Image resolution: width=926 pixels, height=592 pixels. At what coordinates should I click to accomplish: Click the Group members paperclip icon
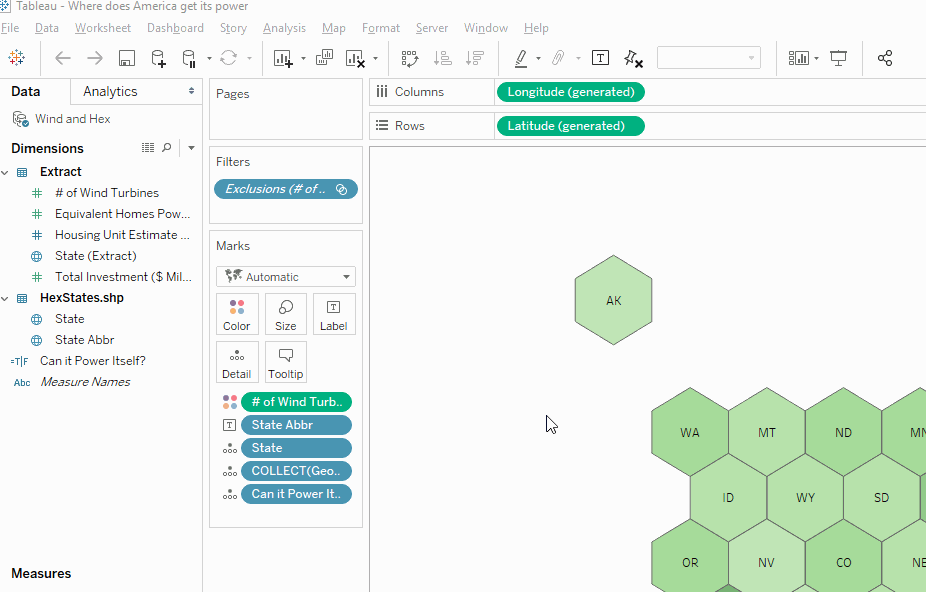[558, 58]
